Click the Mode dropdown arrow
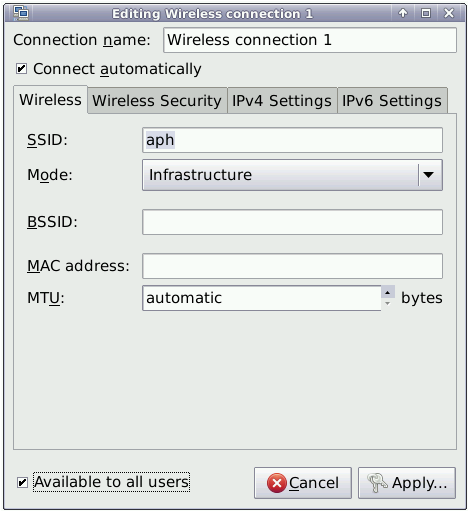 tap(428, 175)
